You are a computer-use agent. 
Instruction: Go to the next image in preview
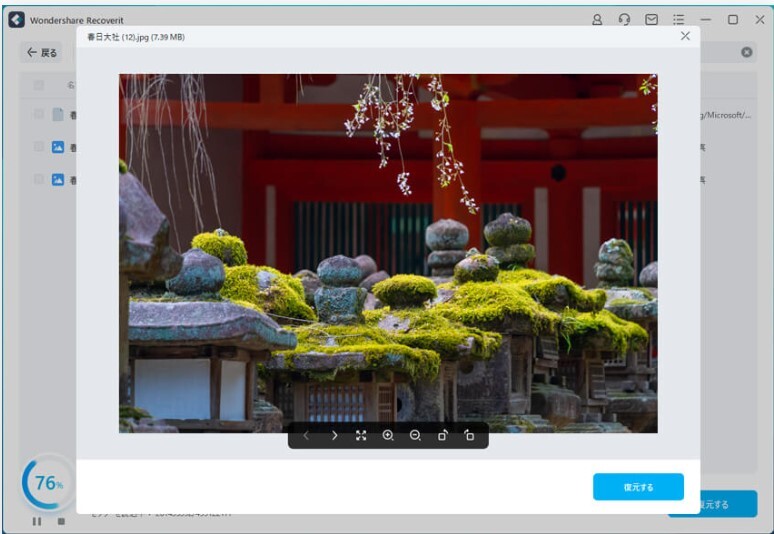tap(334, 436)
